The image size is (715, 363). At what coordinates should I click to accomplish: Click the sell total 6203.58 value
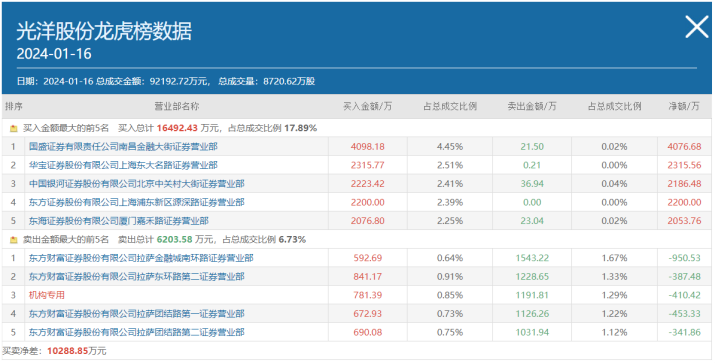(174, 239)
